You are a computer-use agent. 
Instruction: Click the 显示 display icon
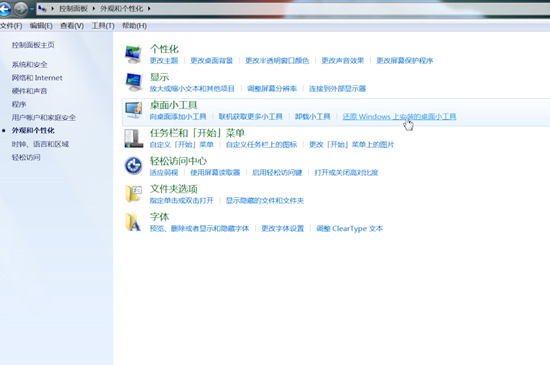tap(133, 82)
